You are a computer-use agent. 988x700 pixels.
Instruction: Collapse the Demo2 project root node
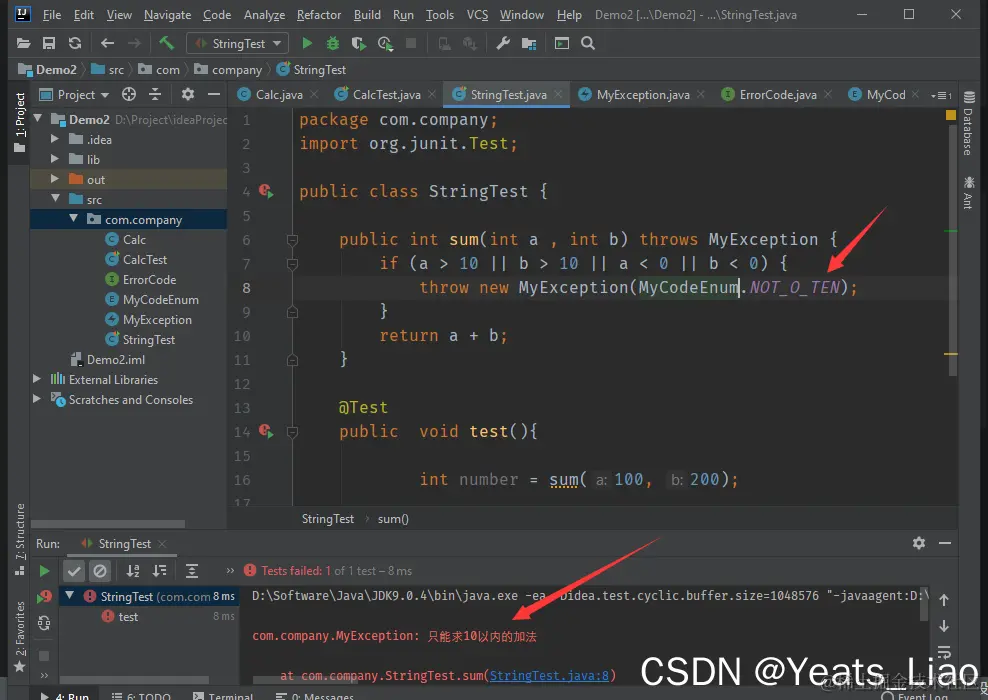(37, 118)
